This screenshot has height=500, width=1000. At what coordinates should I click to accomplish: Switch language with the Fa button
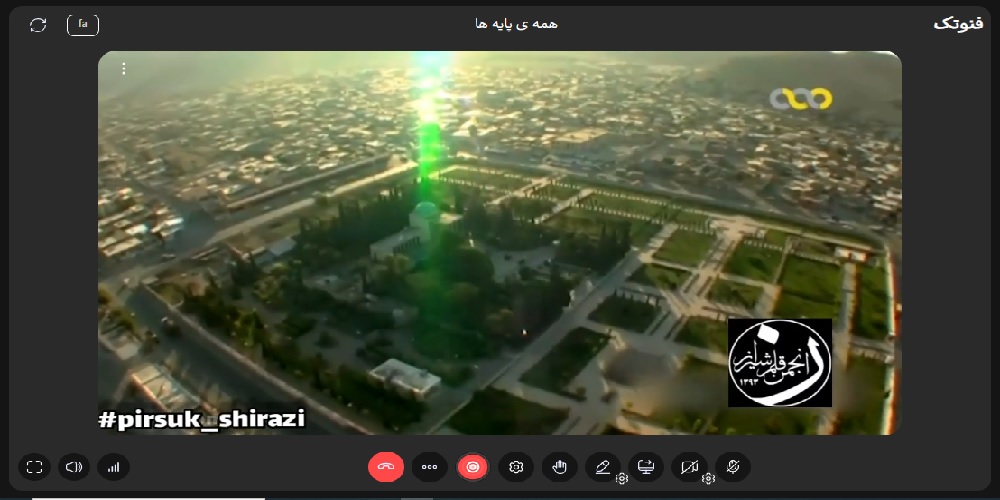(x=83, y=25)
